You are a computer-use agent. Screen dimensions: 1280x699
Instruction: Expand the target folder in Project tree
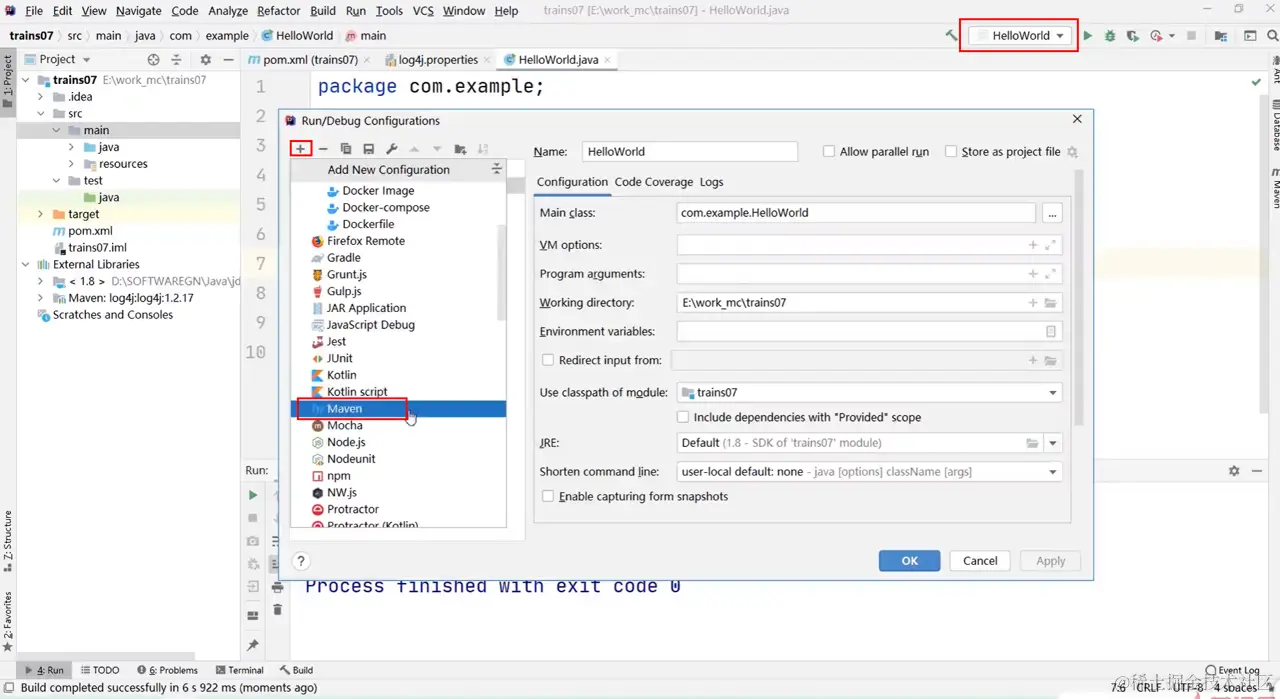coord(40,214)
